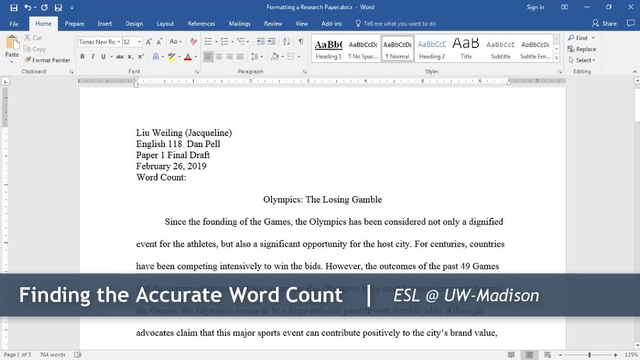Toggle Italic formatting
This screenshot has width=640, height=360.
tap(93, 57)
